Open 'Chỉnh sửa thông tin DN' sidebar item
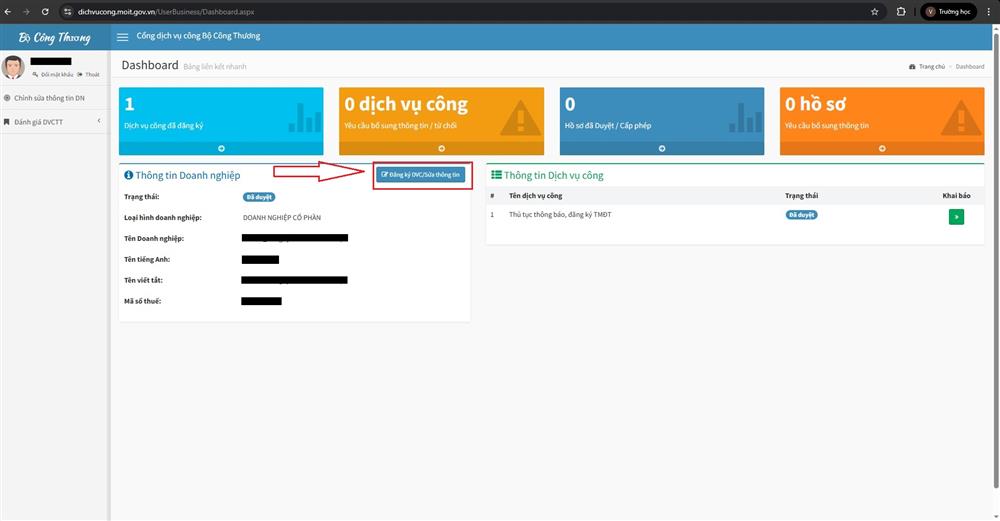The image size is (1000, 521). pyautogui.click(x=49, y=98)
